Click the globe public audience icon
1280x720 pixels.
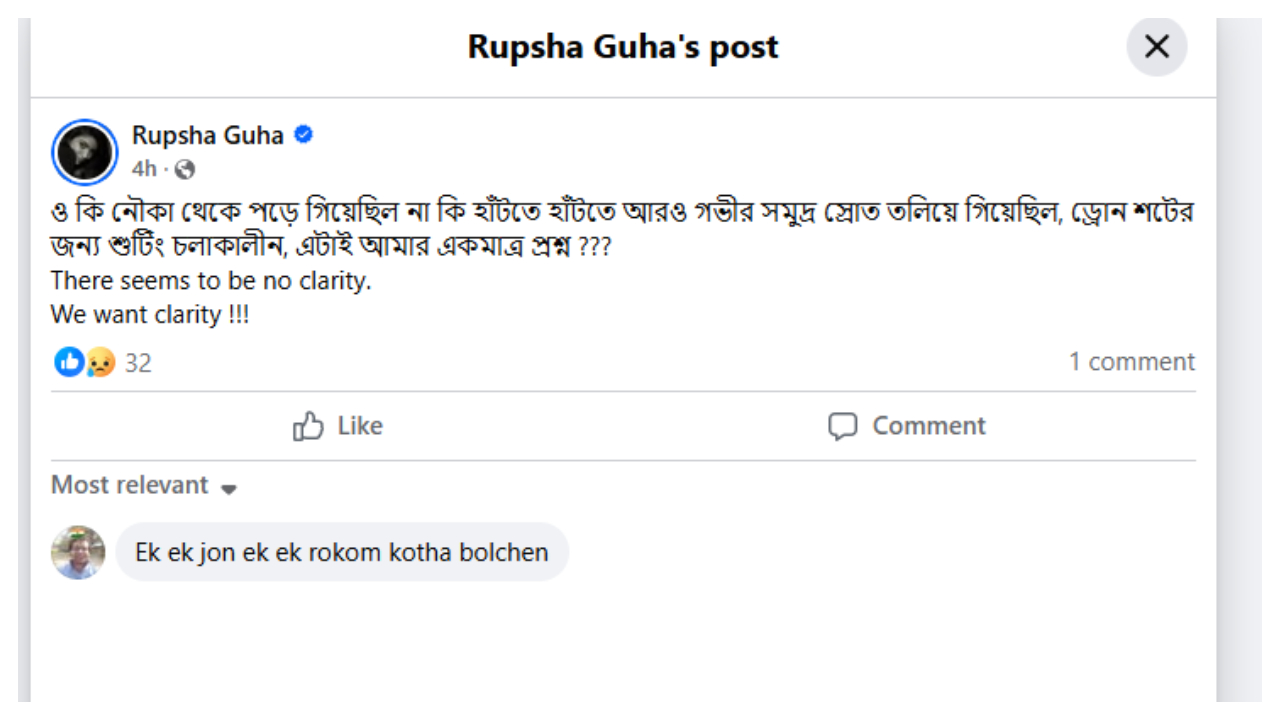click(184, 169)
